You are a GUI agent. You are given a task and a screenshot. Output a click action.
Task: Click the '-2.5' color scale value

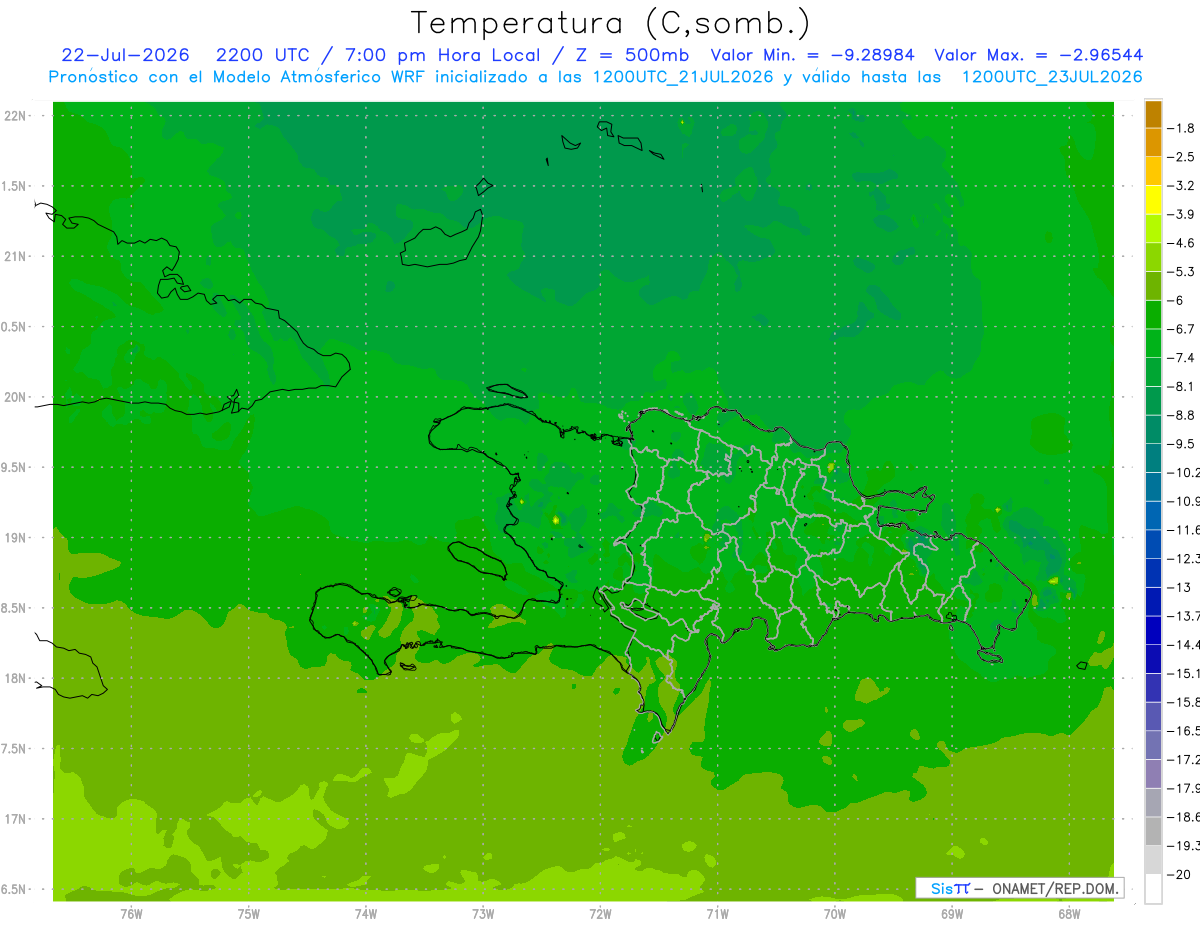coord(1182,157)
